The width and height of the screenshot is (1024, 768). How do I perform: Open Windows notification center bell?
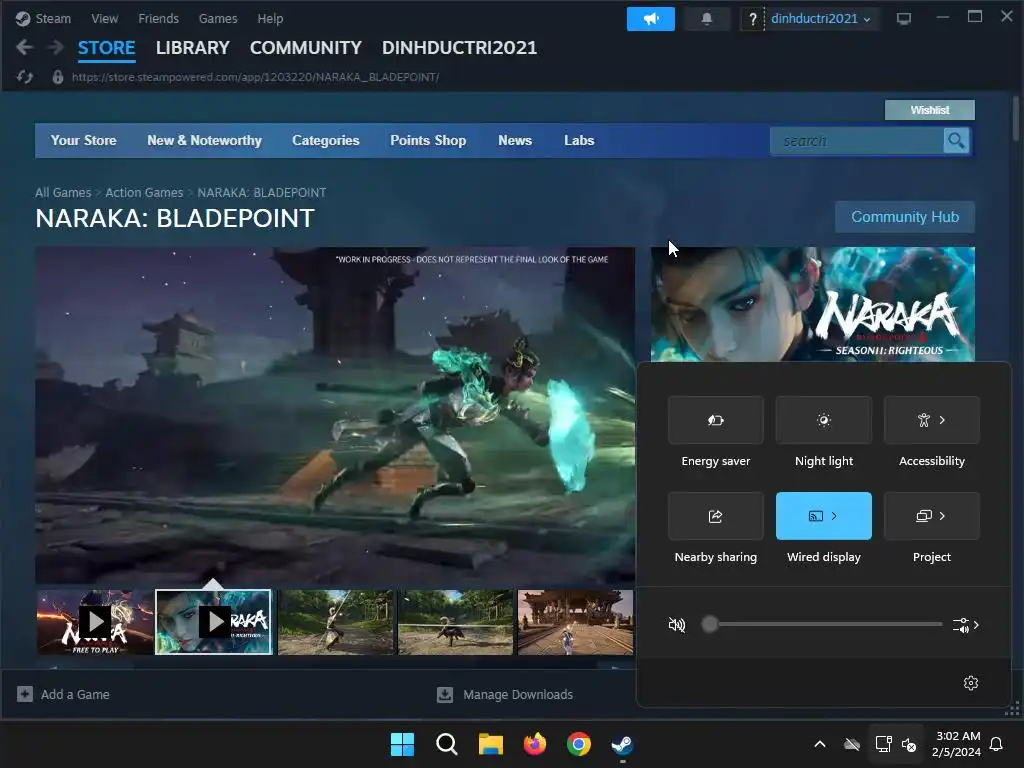tap(996, 744)
